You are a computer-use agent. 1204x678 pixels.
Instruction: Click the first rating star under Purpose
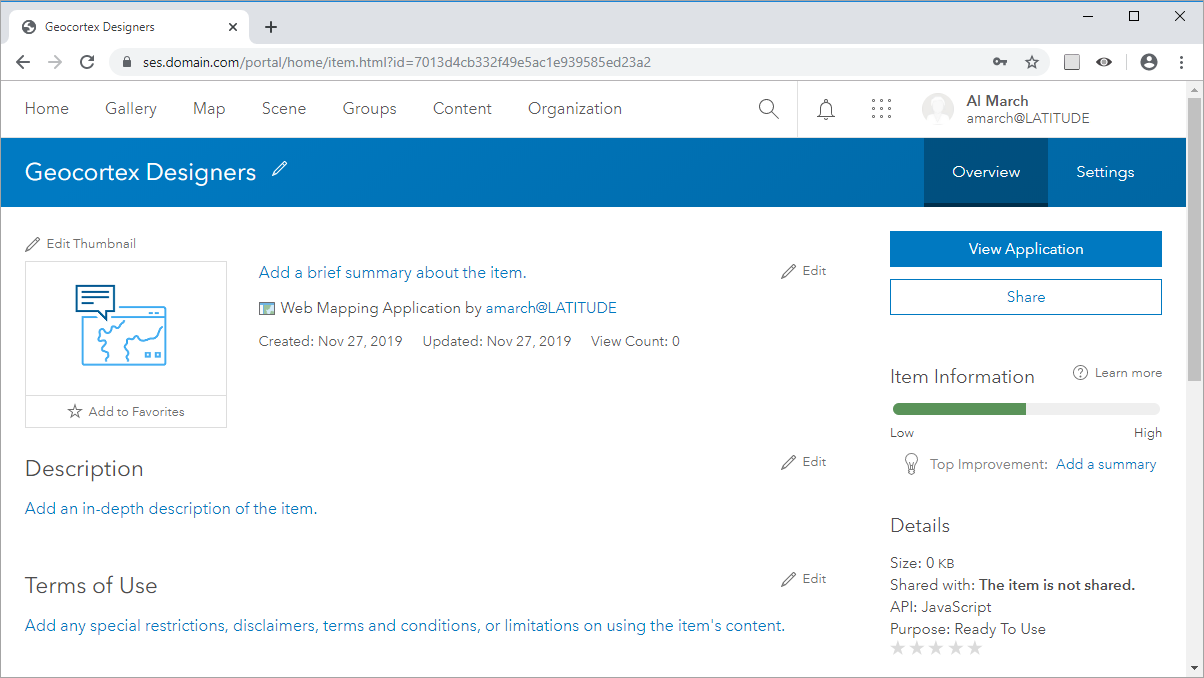coord(898,648)
